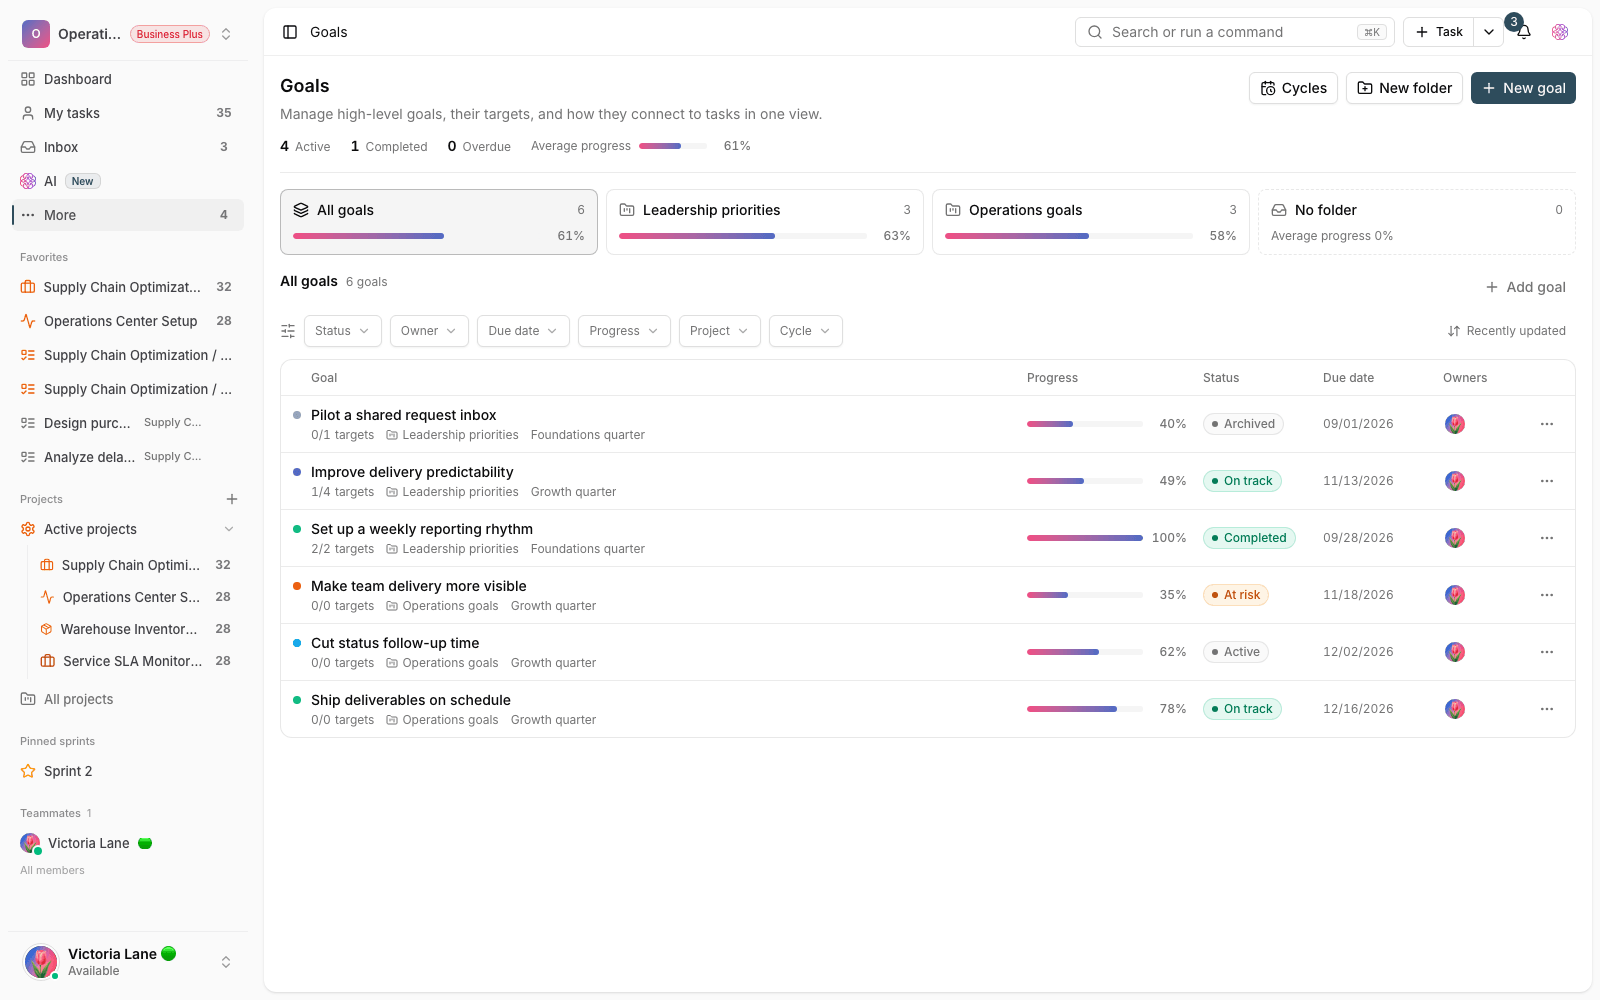Open the Project filter dropdown
Image resolution: width=1600 pixels, height=1000 pixels.
tap(720, 331)
